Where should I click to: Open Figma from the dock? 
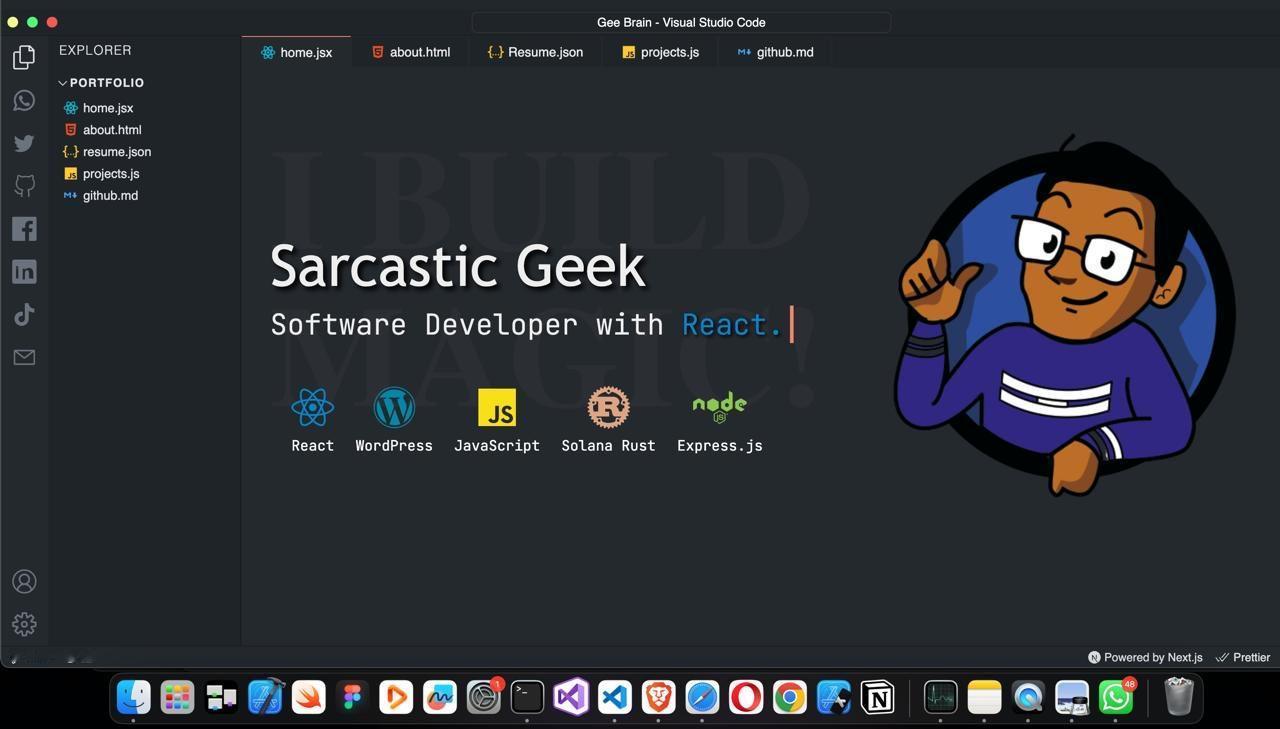pos(352,697)
